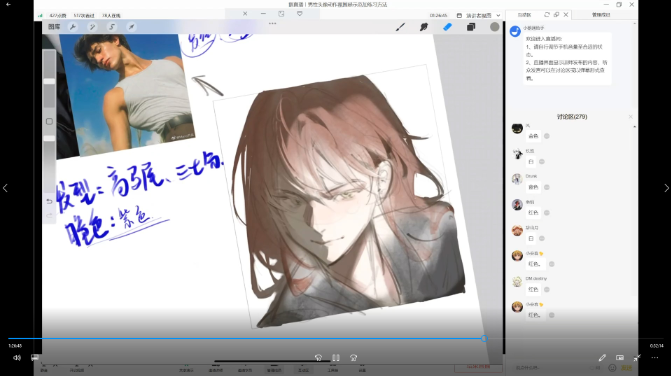Click the green signal strength indicator
This screenshot has height=376, width=671.
pyautogui.click(x=40, y=15)
